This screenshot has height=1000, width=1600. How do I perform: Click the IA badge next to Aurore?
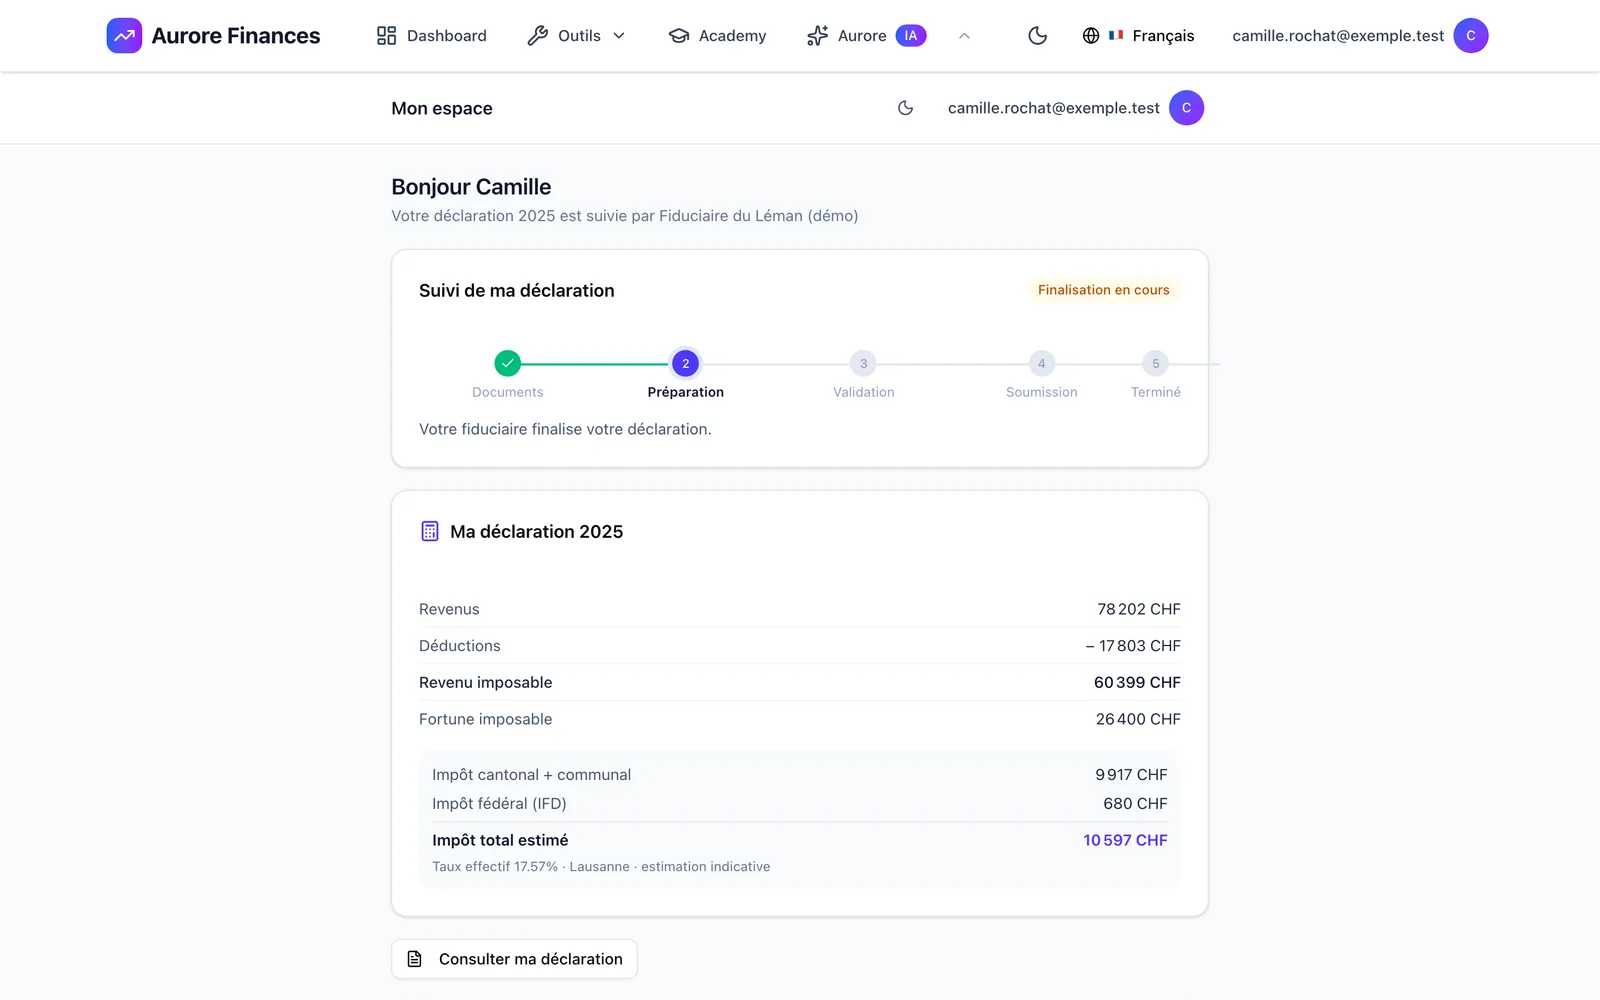[x=911, y=36]
